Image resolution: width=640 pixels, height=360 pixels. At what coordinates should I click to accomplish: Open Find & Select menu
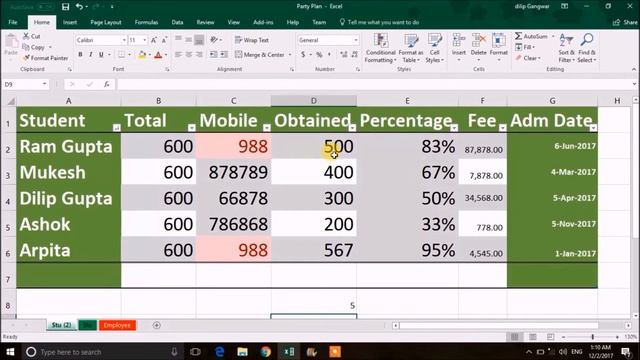tap(587, 48)
